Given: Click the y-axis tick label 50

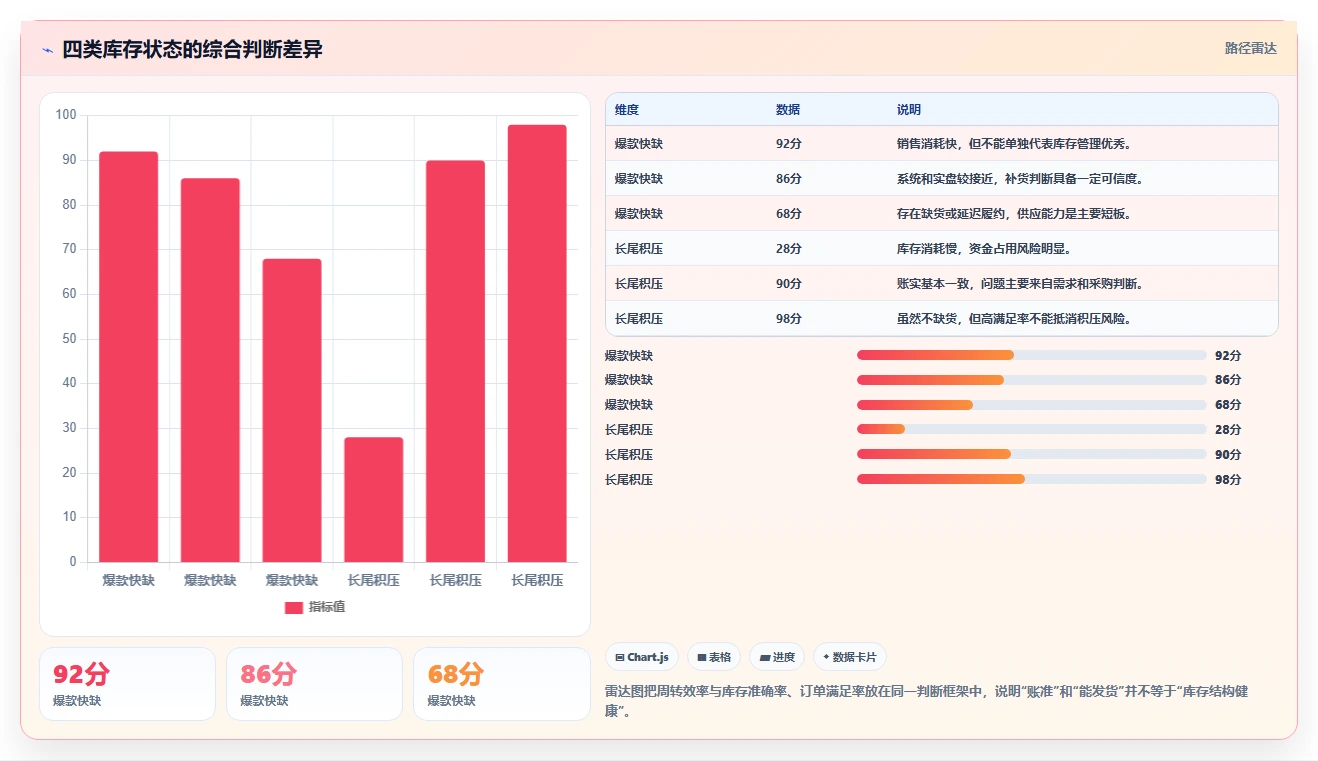Looking at the screenshot, I should pyautogui.click(x=70, y=339).
